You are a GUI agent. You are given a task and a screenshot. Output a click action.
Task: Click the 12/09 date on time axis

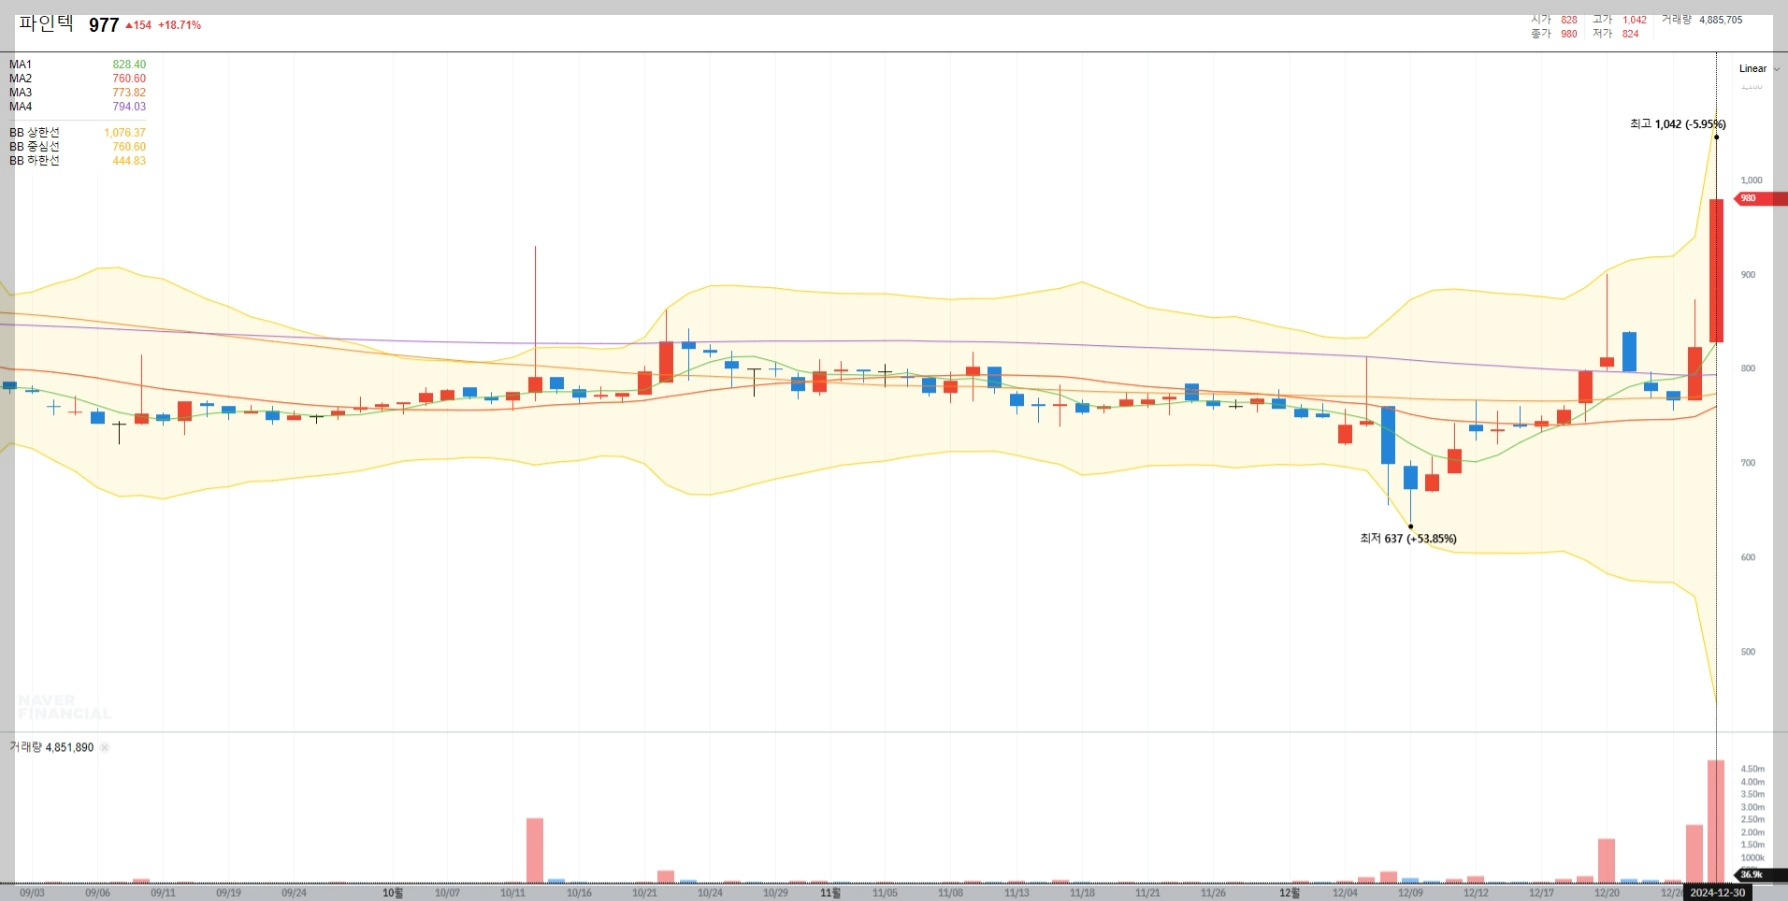(1410, 893)
